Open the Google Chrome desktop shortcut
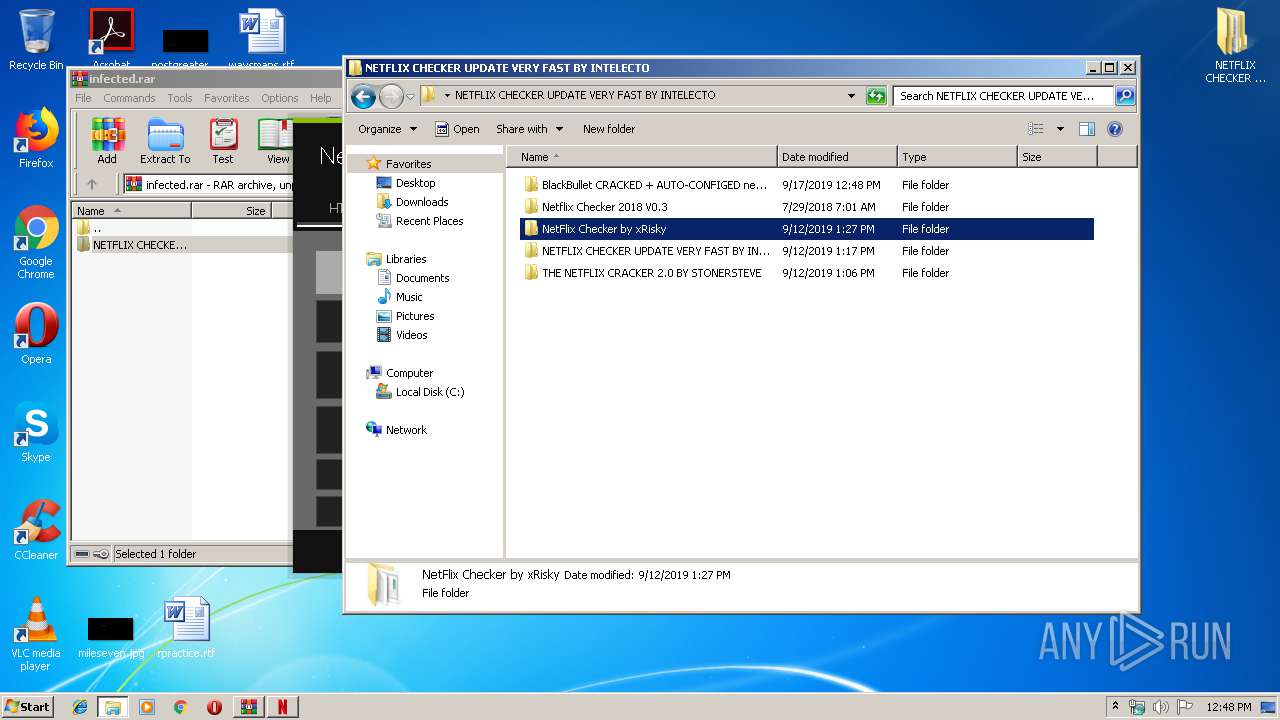 [x=36, y=243]
